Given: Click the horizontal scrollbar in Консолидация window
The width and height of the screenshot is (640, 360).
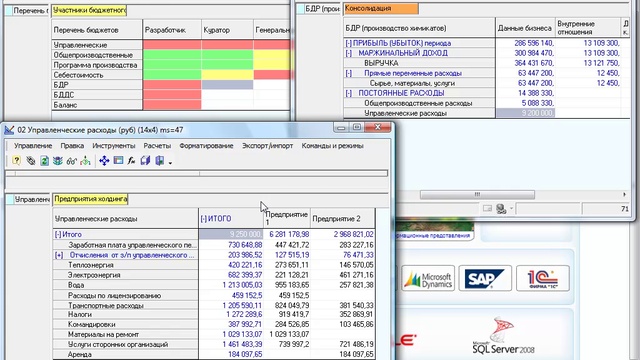Looking at the screenshot, I should [477, 195].
